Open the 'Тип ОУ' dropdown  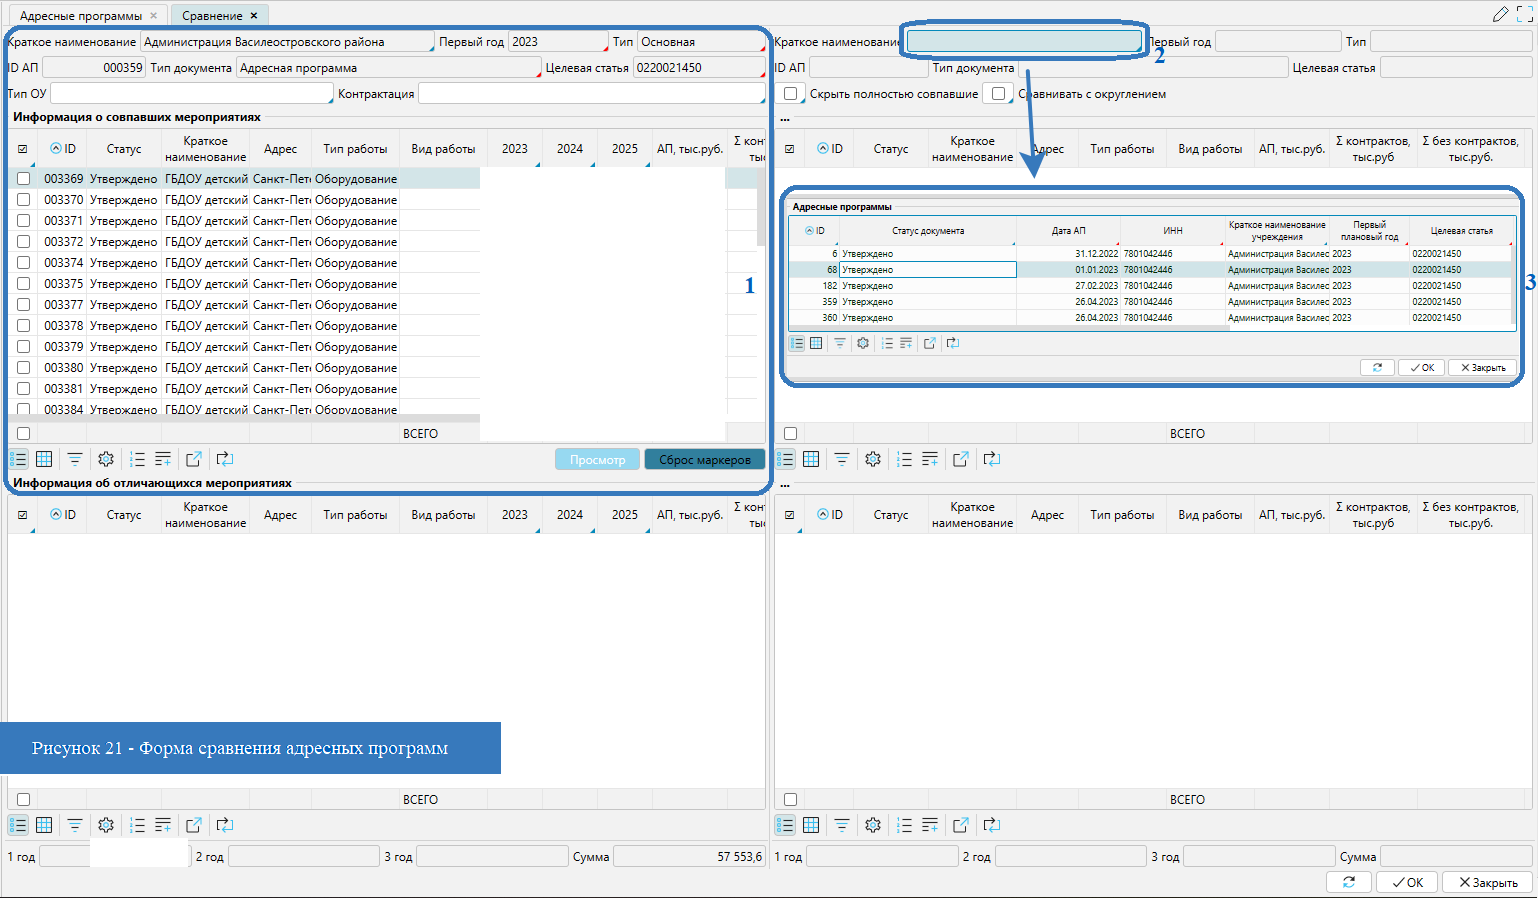(192, 93)
